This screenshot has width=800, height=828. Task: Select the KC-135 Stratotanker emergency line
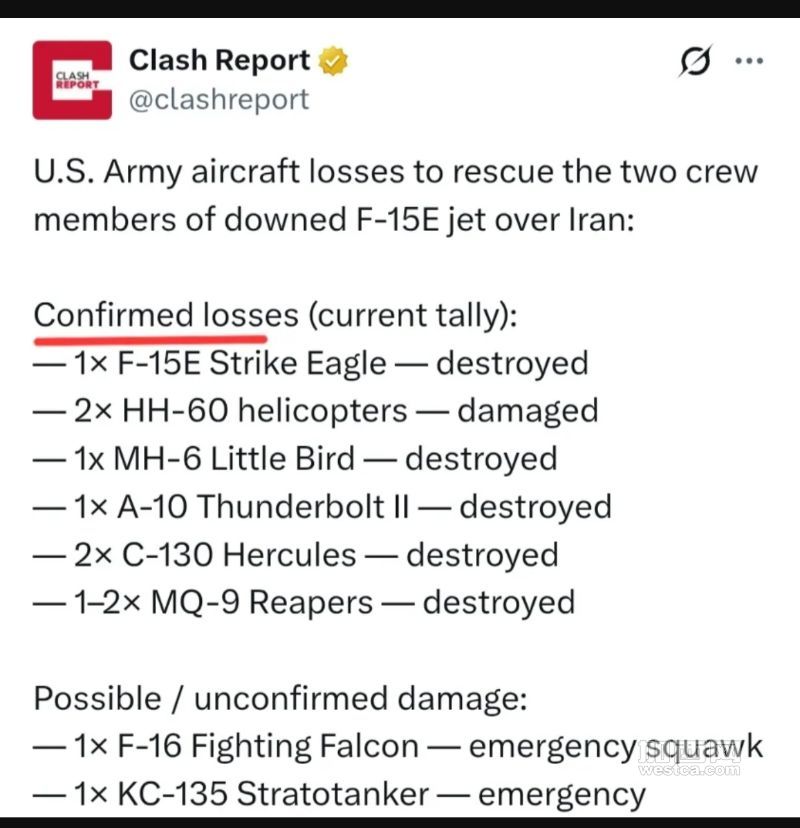click(340, 795)
